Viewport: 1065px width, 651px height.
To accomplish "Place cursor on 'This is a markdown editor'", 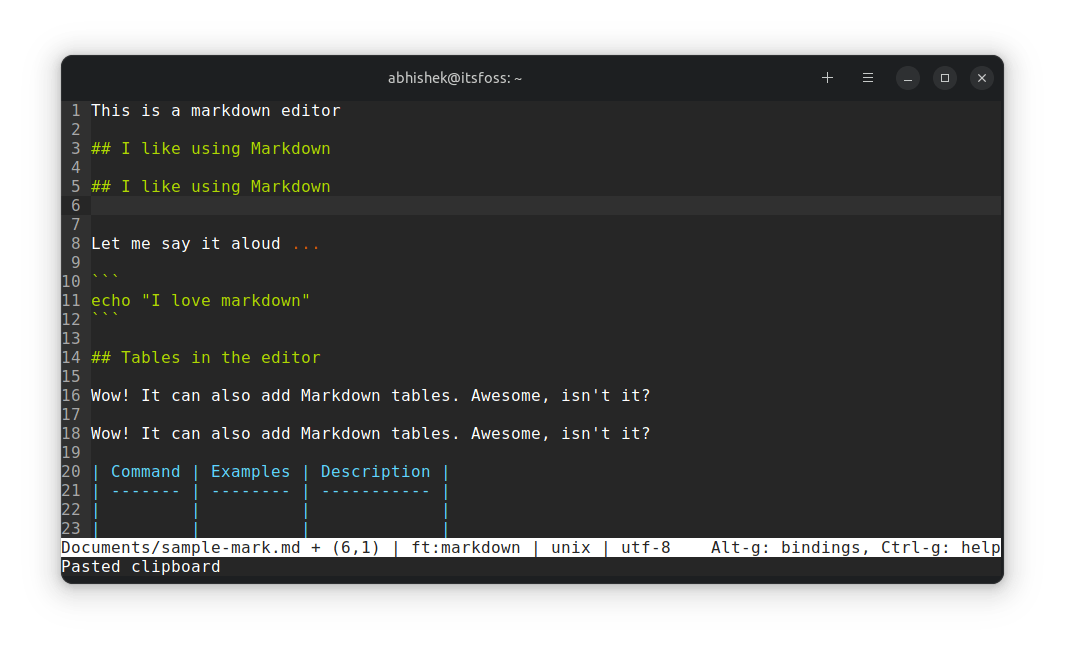I will (215, 111).
